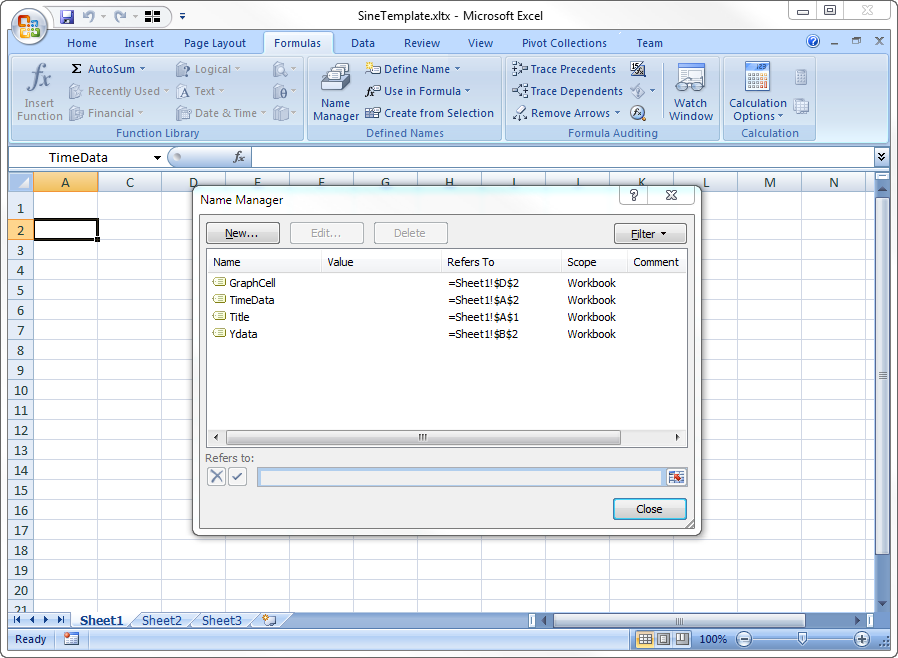Select the TimeData row in names list

click(252, 300)
